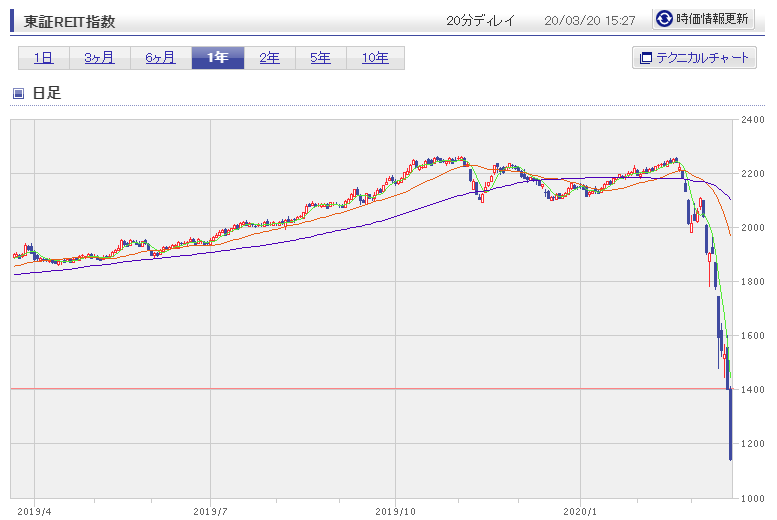Click the 2019/10 x-axis label
The height and width of the screenshot is (520, 777).
point(395,512)
